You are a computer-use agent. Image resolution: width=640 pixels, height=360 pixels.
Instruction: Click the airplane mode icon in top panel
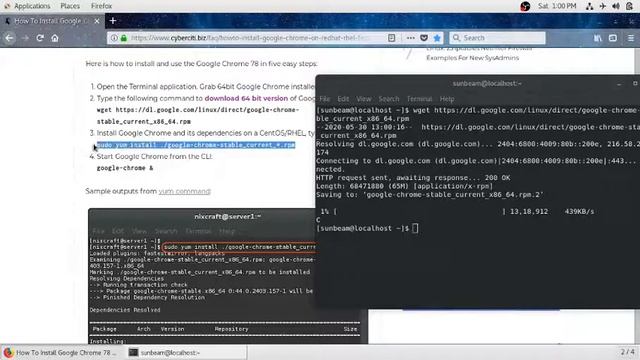point(602,6)
